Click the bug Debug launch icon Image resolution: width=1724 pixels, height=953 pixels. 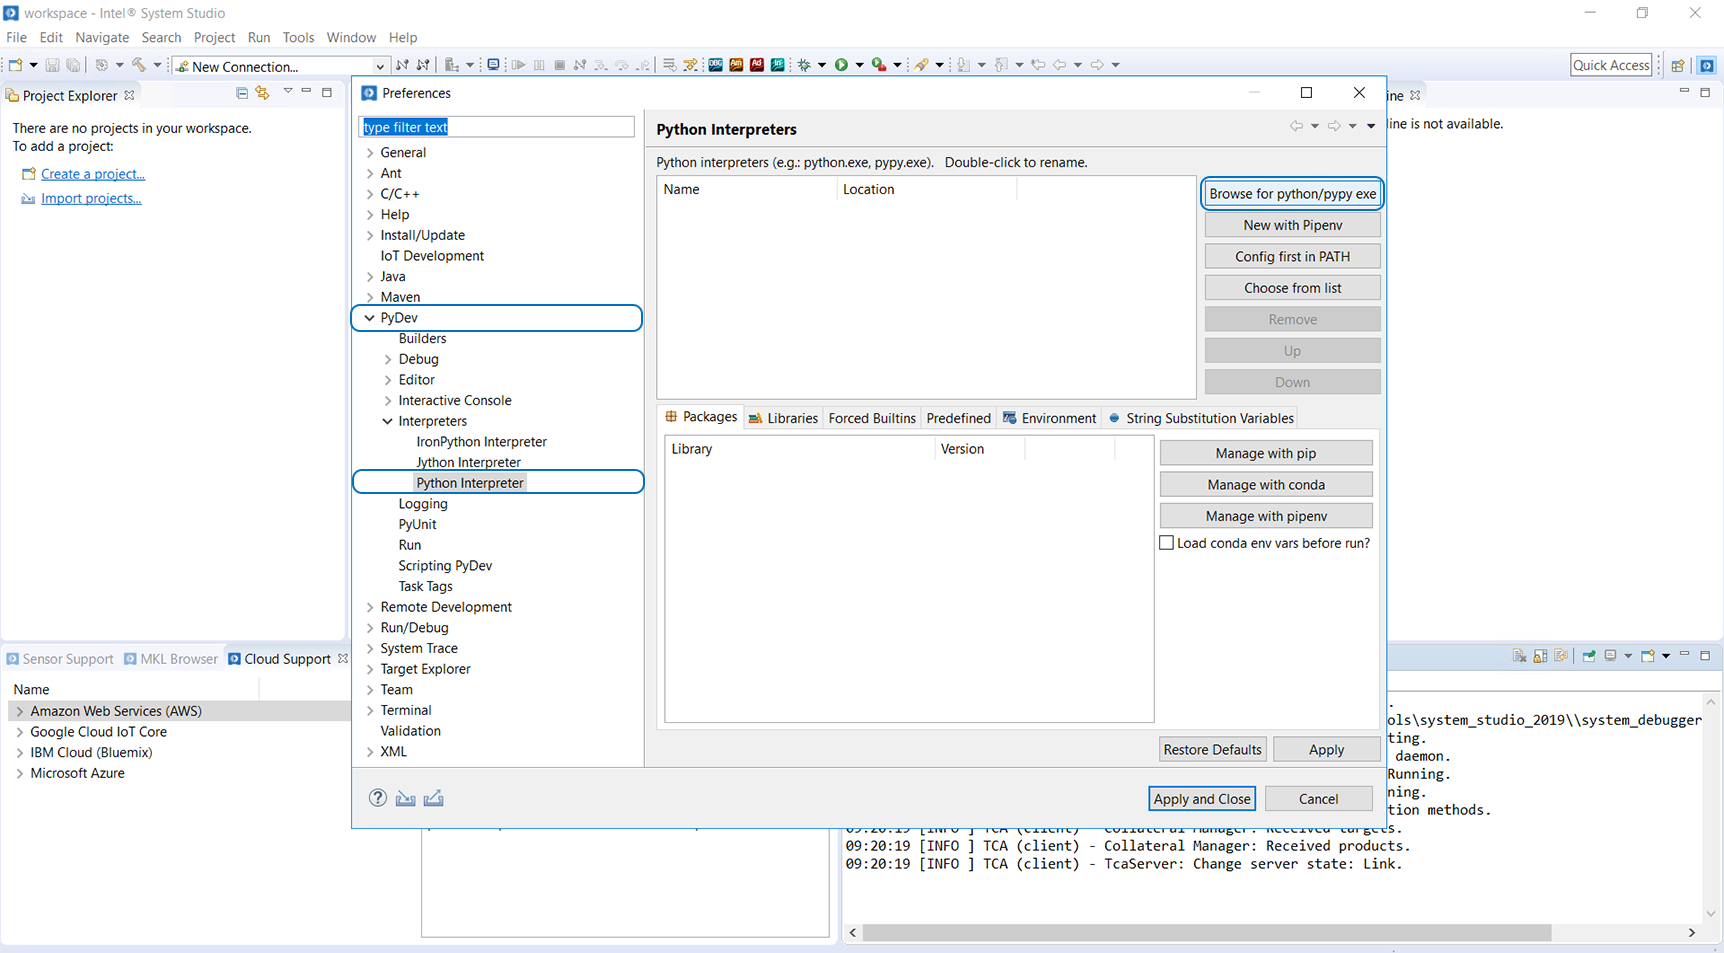coord(804,65)
